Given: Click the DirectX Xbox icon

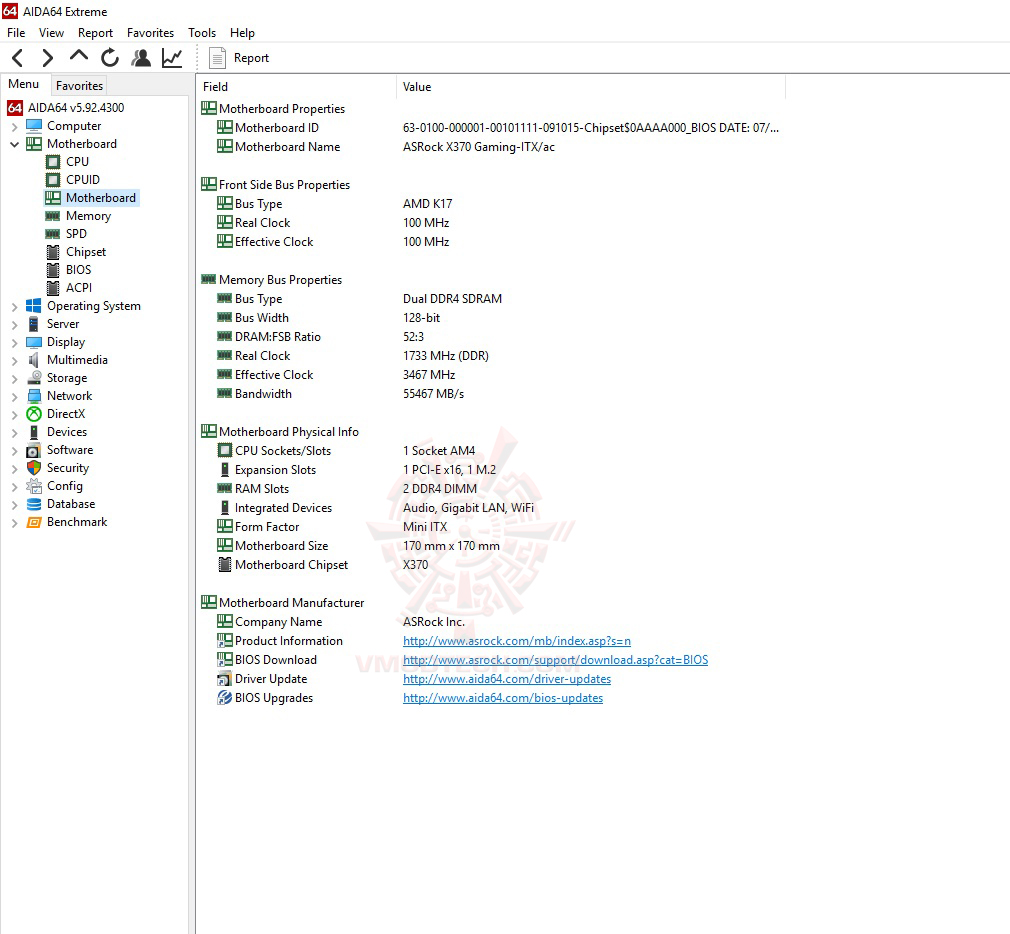Looking at the screenshot, I should click(x=33, y=414).
